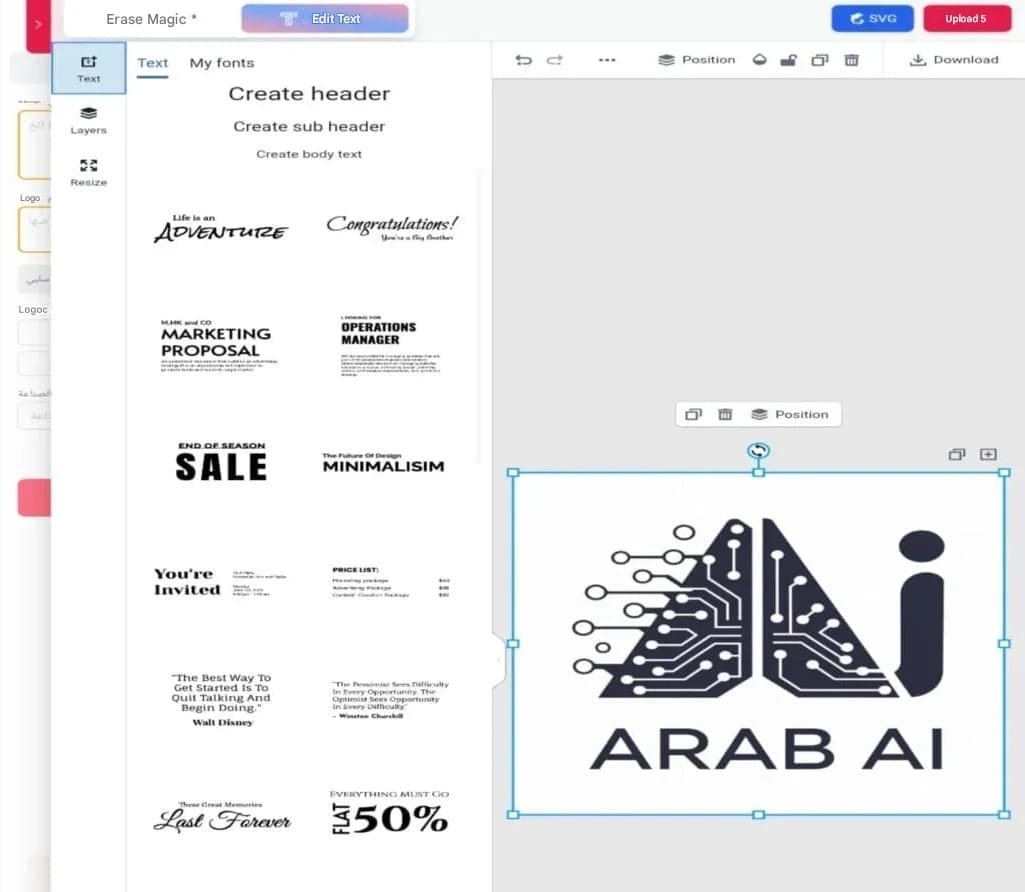This screenshot has height=892, width=1025.
Task: Switch to the My fonts tab
Action: pos(221,62)
